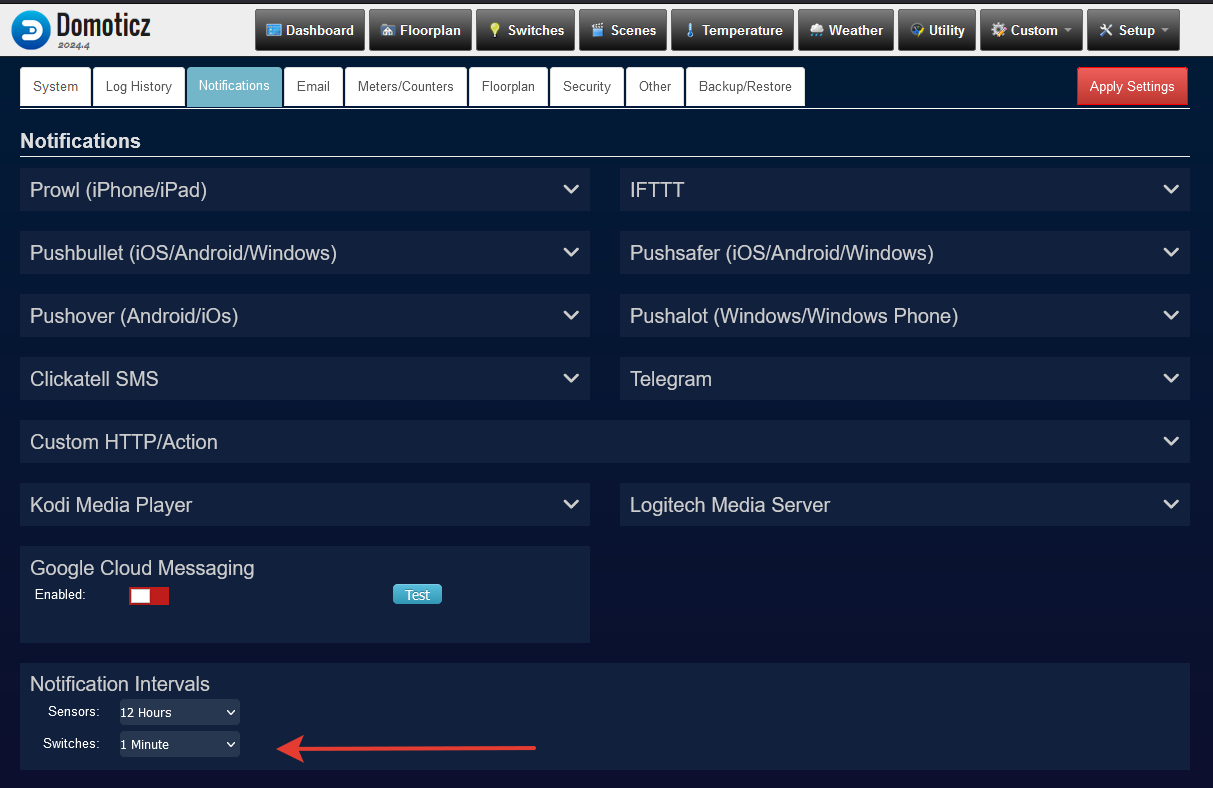This screenshot has width=1213, height=788.
Task: Expand the IFTTT section chevron
Action: (1171, 189)
